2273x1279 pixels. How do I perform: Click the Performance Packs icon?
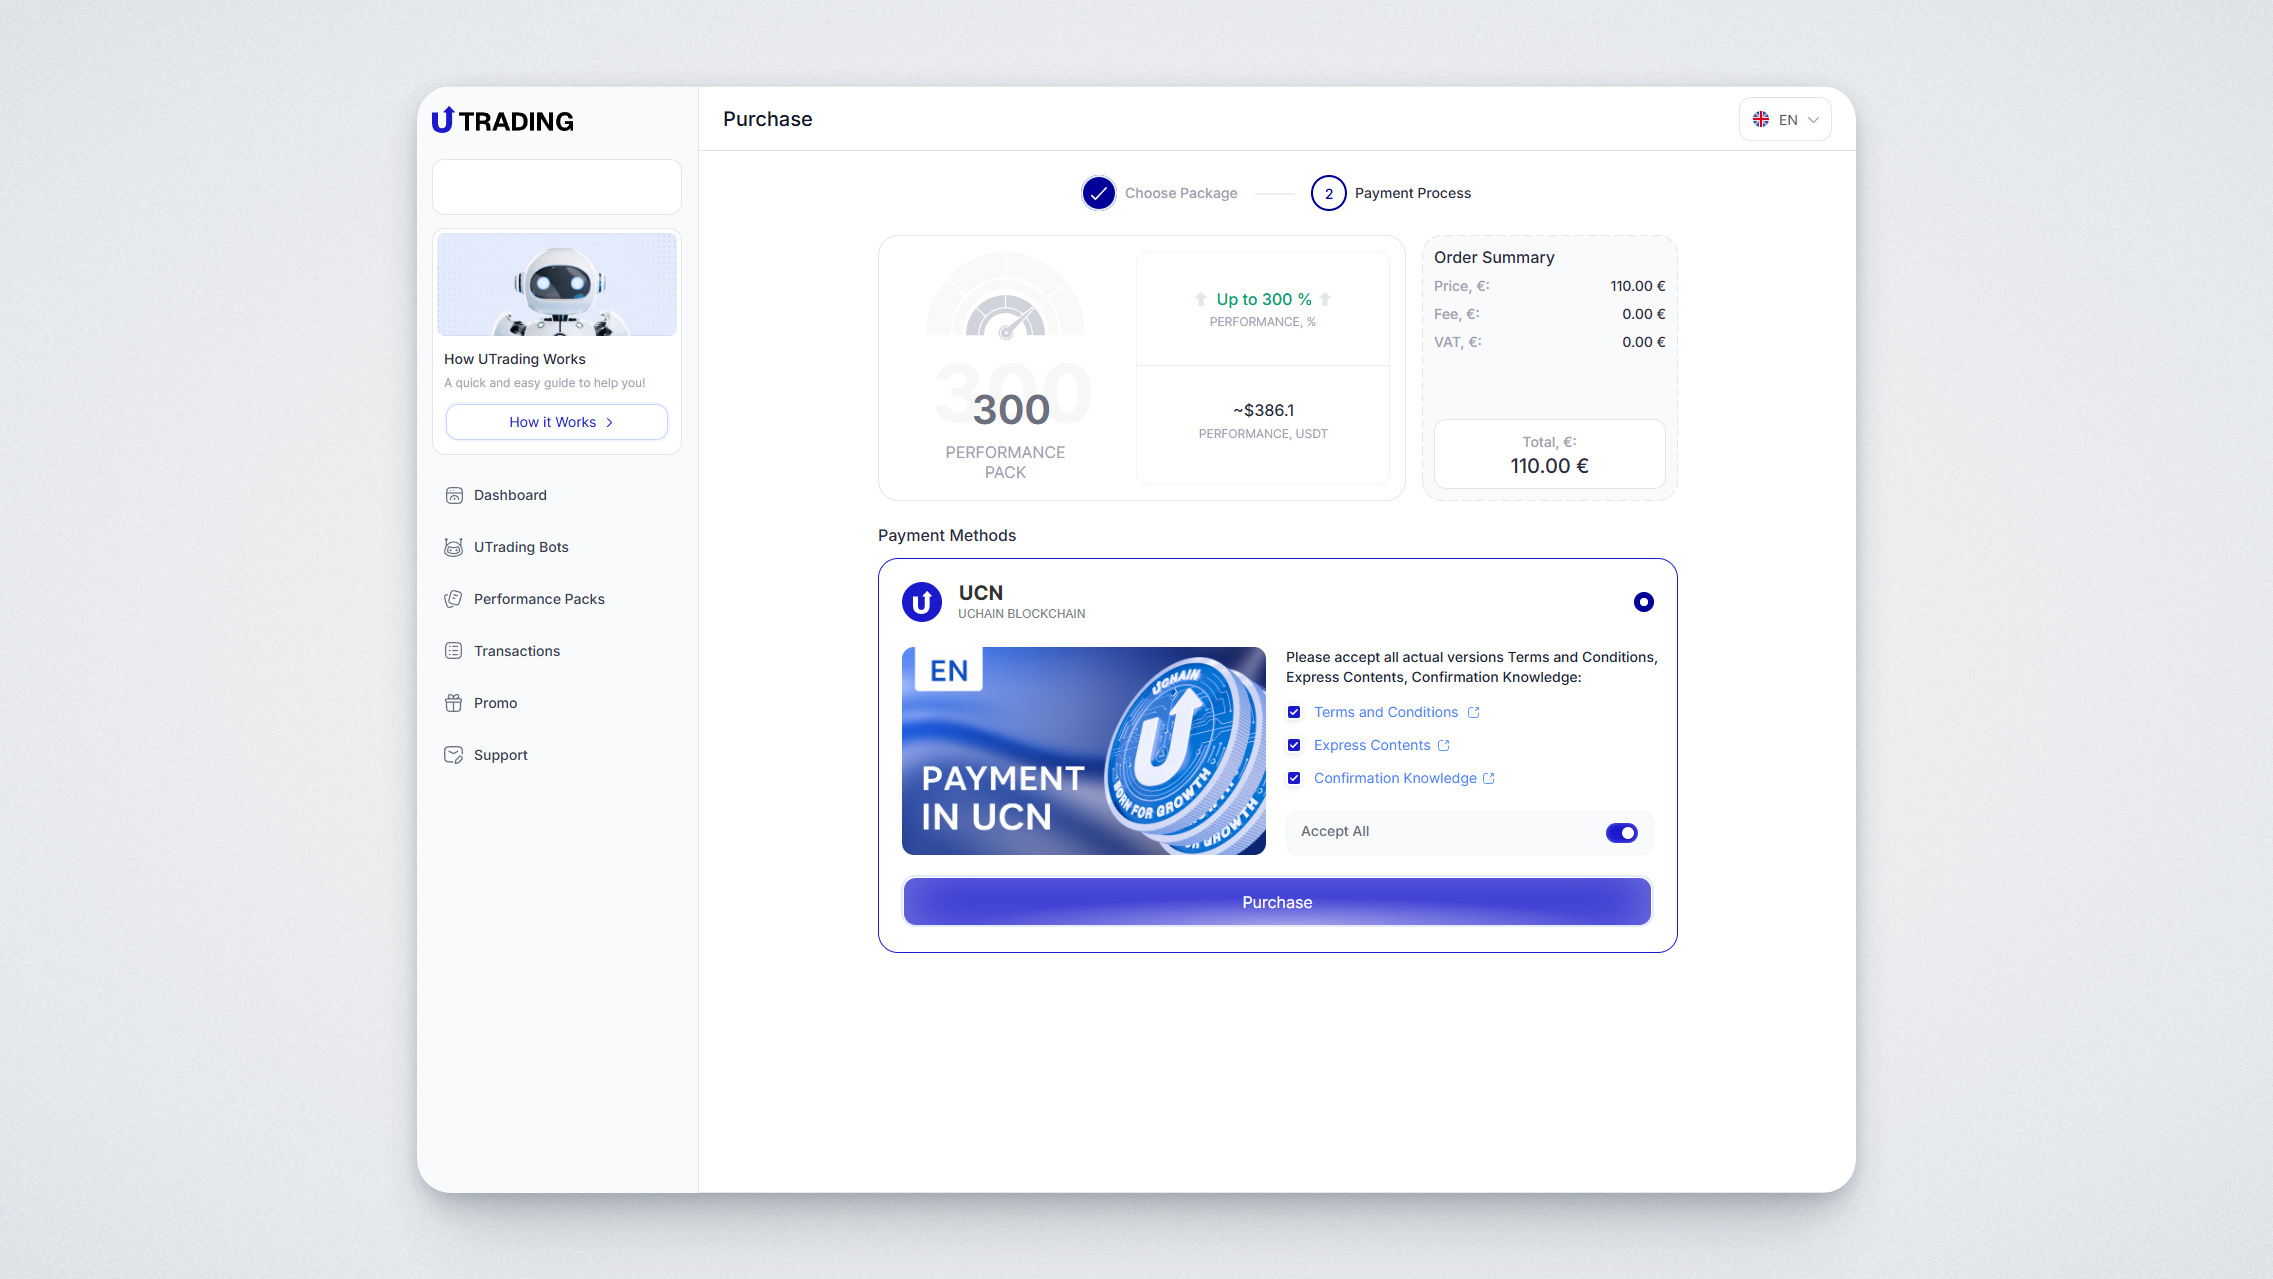454,599
